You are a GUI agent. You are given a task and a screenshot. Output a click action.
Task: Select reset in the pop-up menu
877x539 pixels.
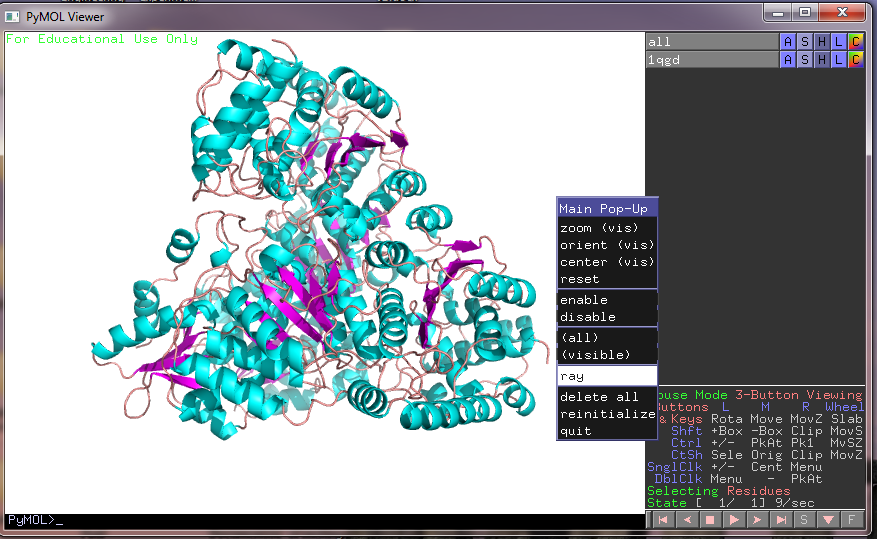pyautogui.click(x=607, y=278)
